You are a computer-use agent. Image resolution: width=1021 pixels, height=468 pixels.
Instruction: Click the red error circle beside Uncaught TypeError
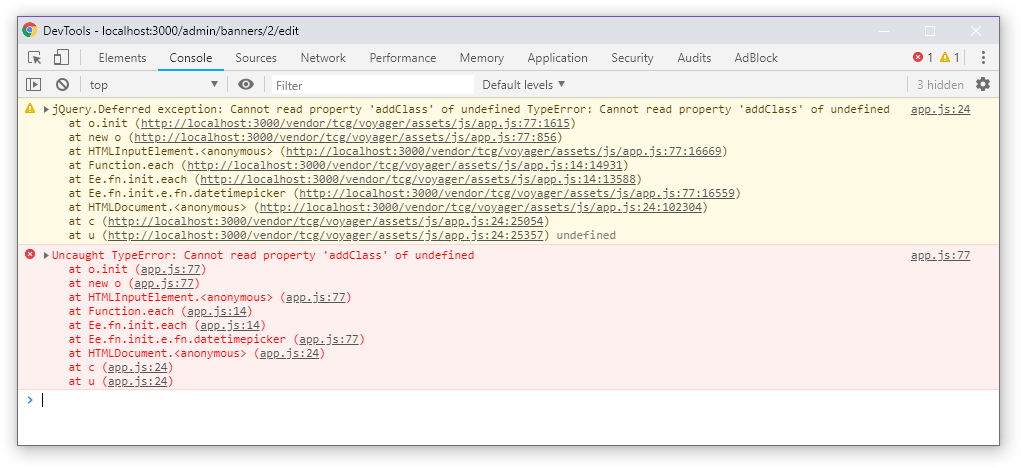[x=30, y=255]
